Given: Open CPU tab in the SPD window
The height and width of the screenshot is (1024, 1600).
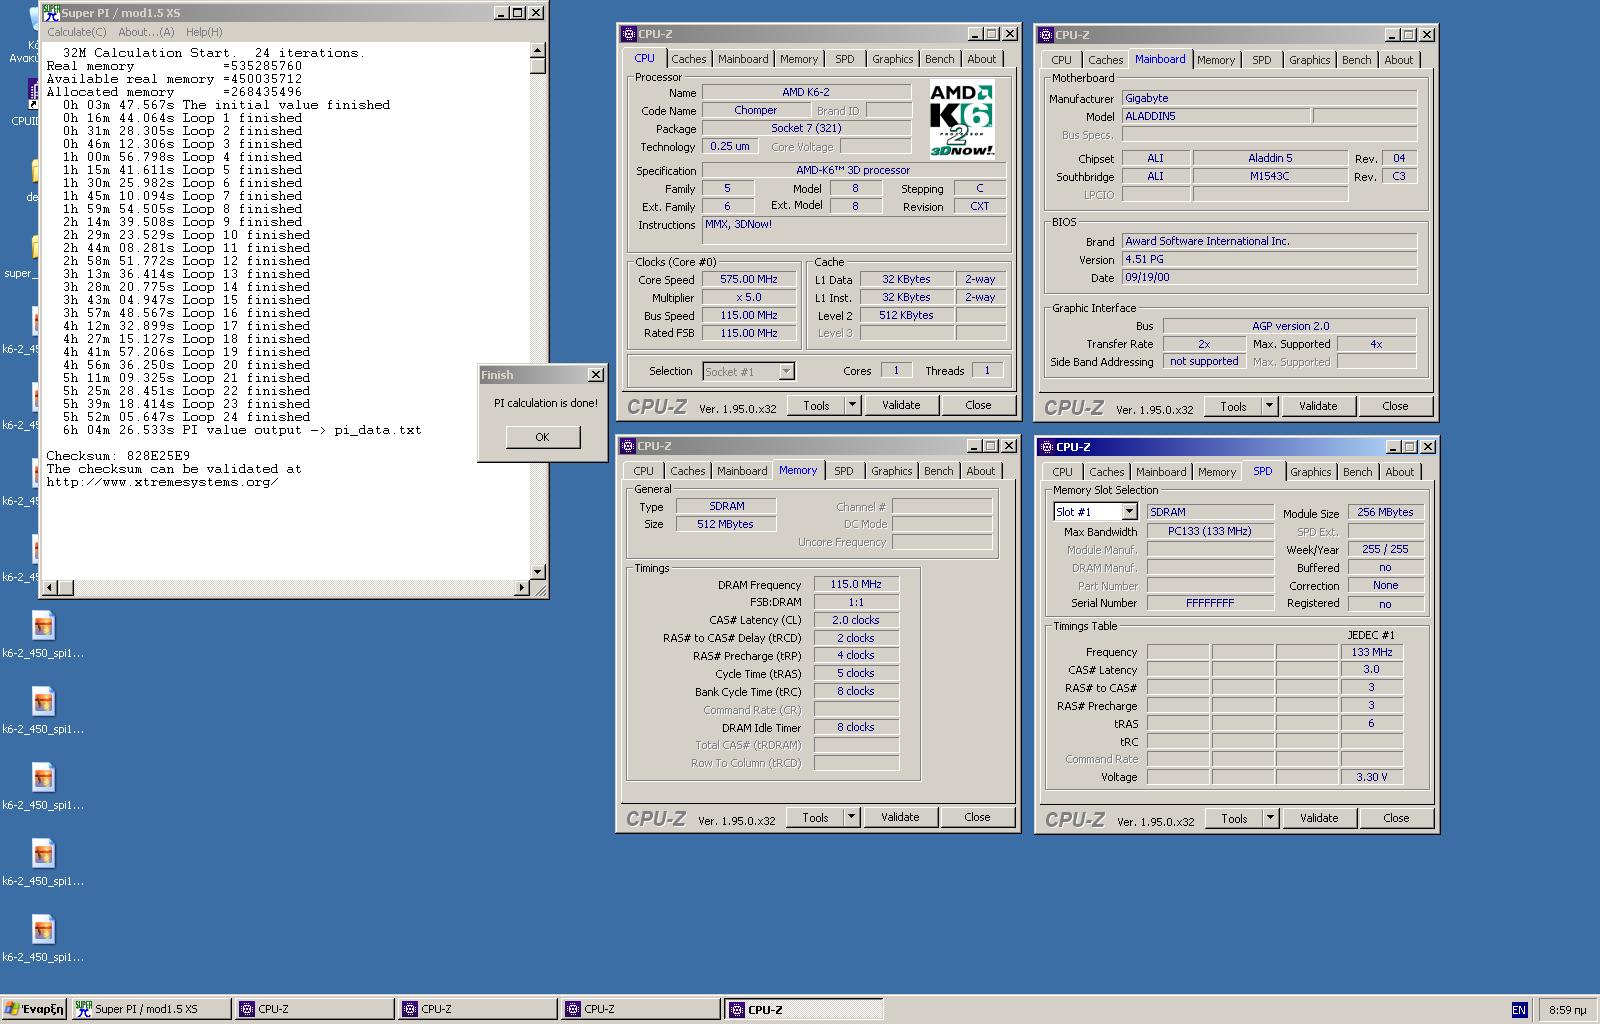Looking at the screenshot, I should 1062,472.
